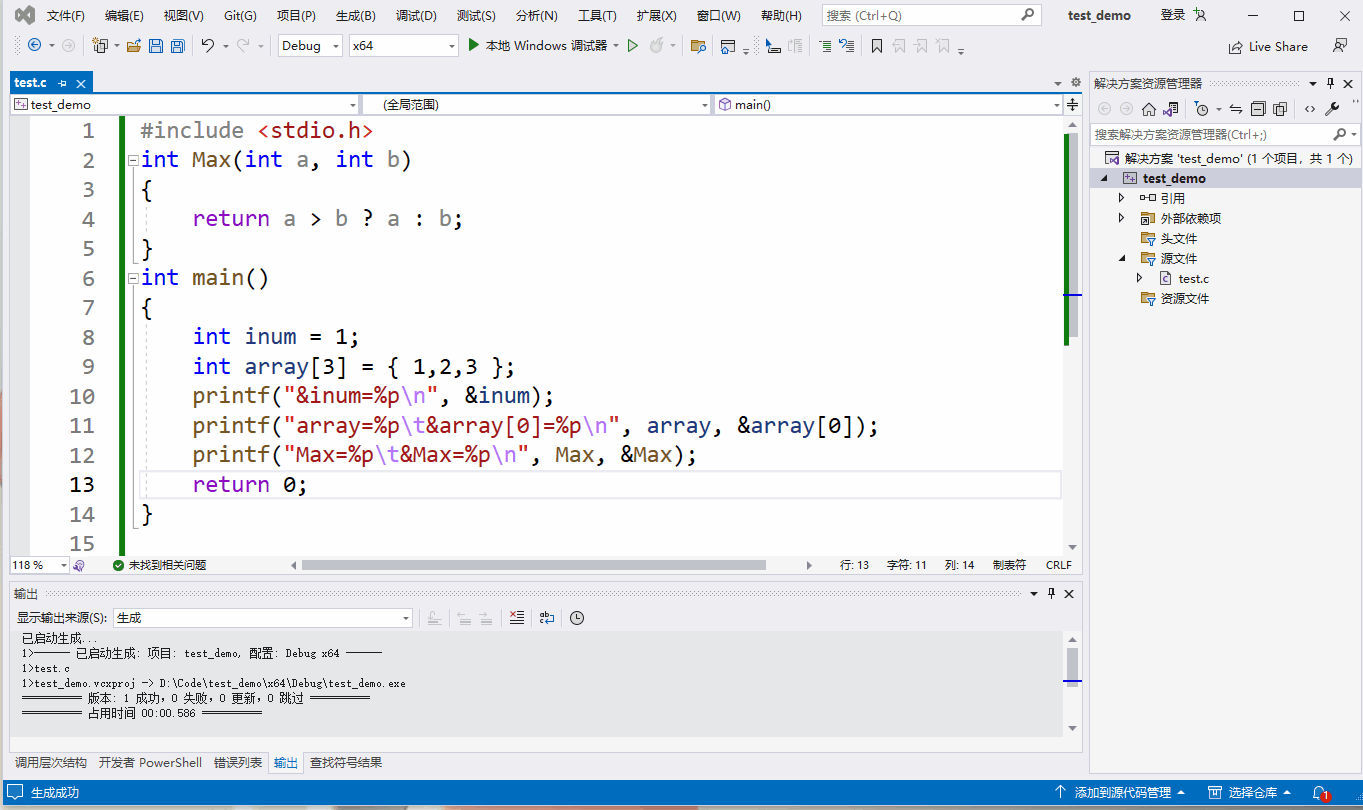Click the 搜索 (Ctrl+Q) search box
Image resolution: width=1363 pixels, height=810 pixels.
coord(931,16)
